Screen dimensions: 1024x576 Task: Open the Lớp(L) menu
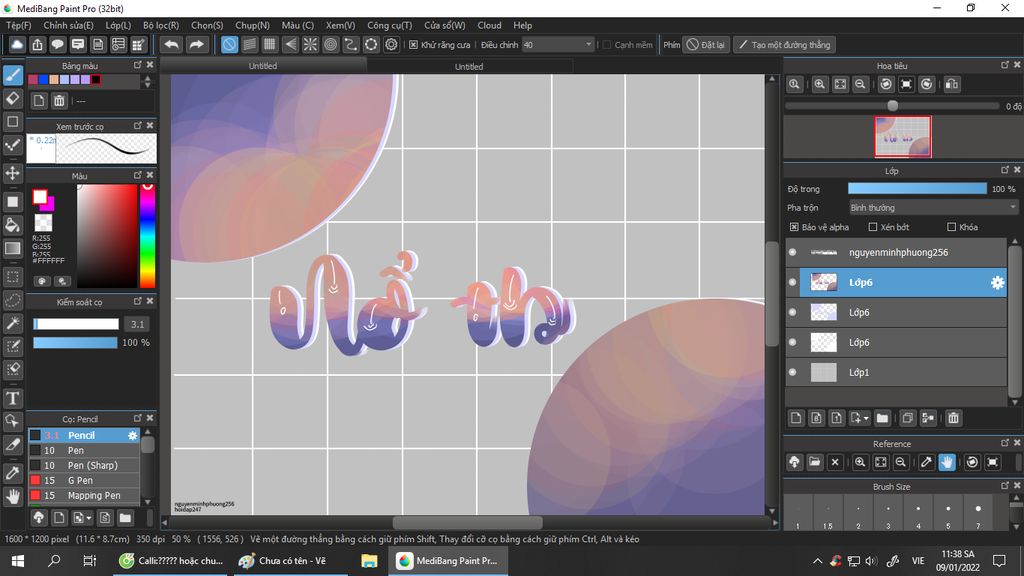(x=118, y=25)
